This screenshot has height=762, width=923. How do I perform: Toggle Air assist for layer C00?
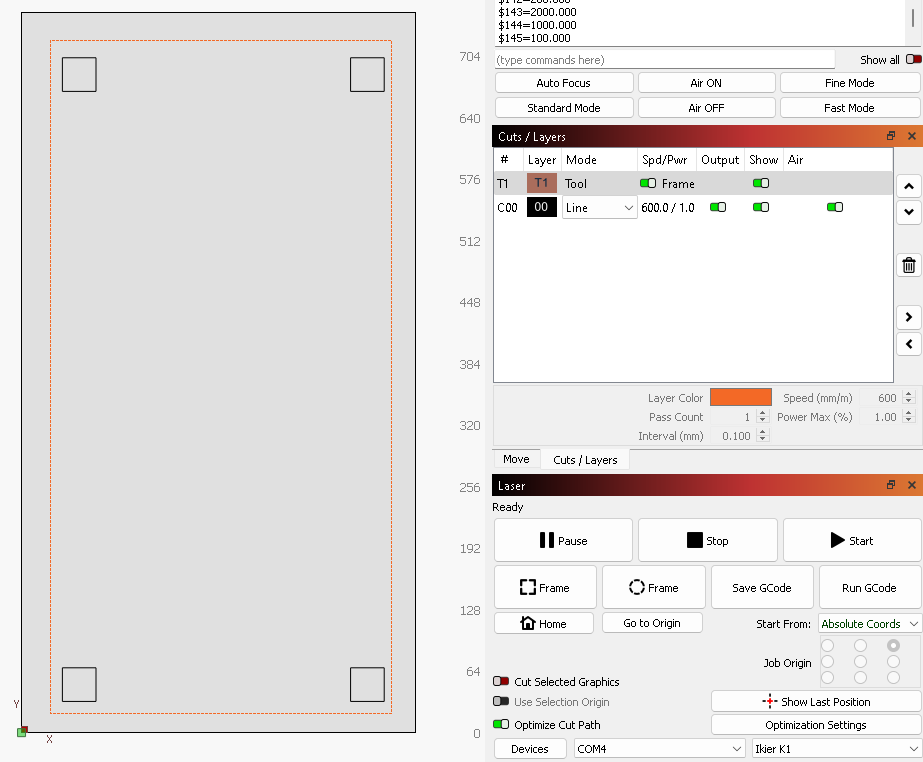834,207
